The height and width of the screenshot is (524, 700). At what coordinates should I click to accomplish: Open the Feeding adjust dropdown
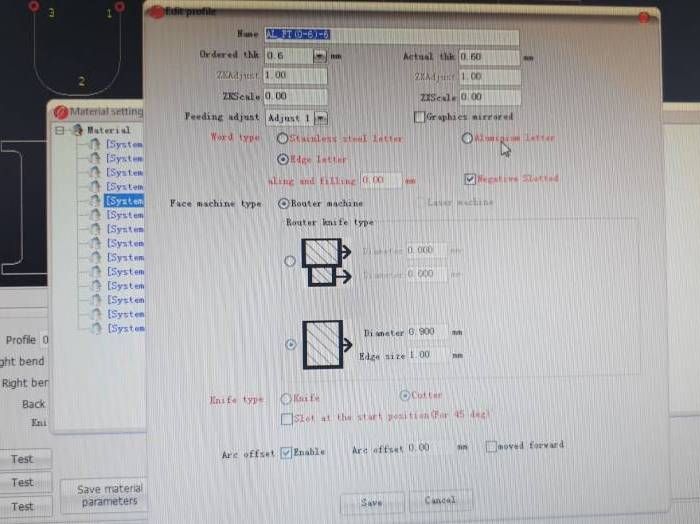point(321,118)
